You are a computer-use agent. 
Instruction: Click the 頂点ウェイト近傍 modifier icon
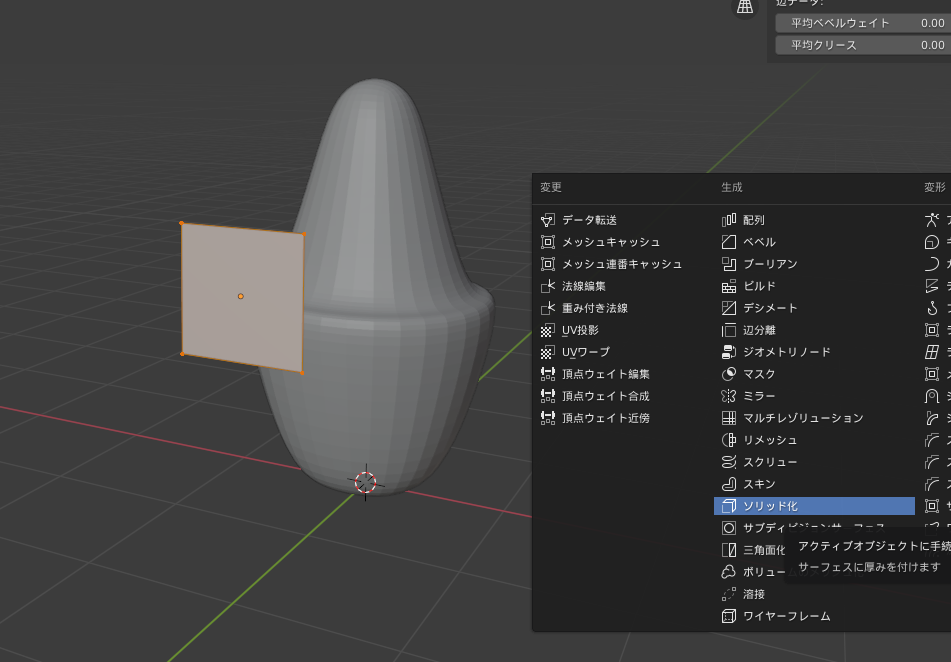(548, 418)
